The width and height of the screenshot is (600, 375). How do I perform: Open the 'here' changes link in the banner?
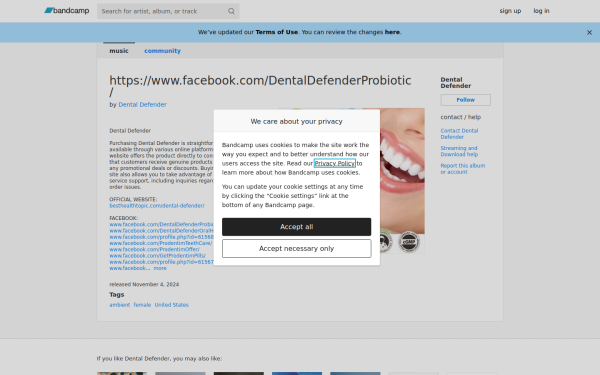pyautogui.click(x=392, y=32)
